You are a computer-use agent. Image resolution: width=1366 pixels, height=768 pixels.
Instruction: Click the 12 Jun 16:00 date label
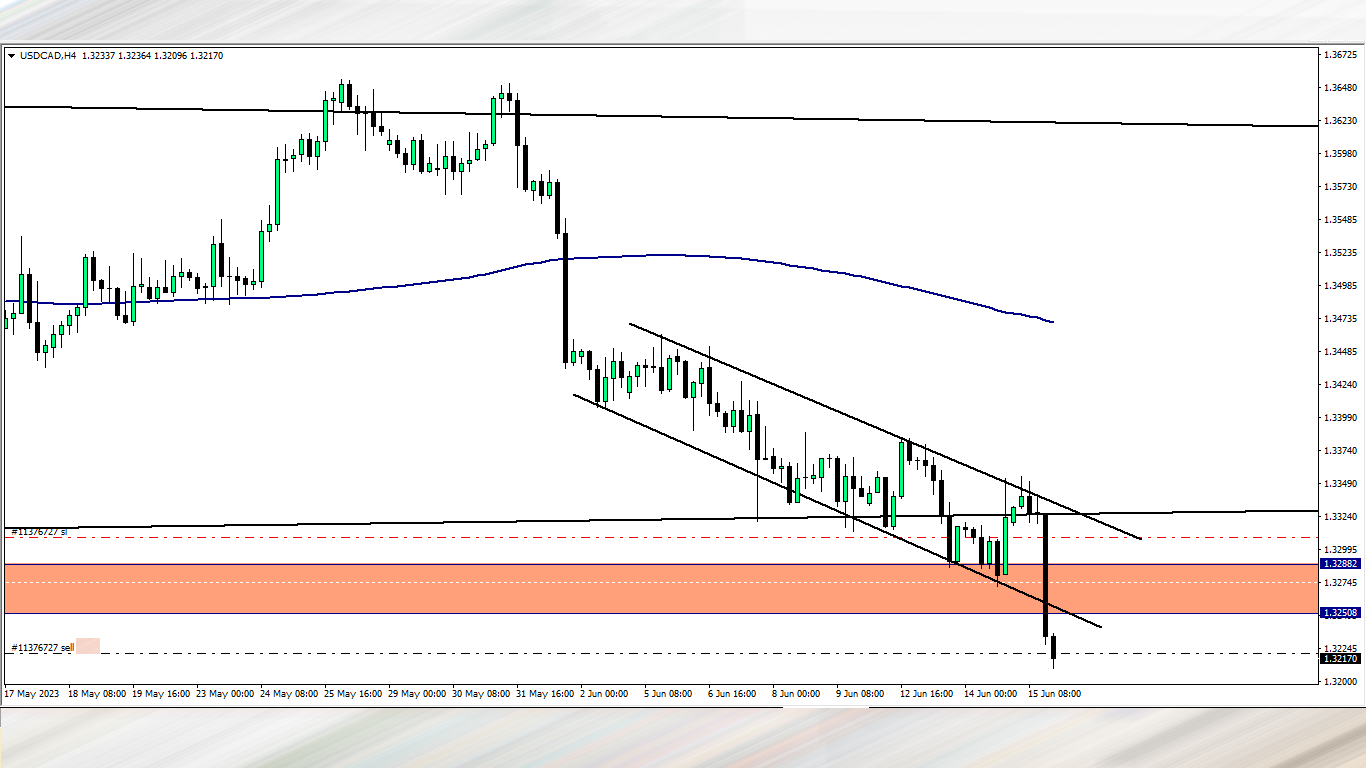tap(924, 693)
